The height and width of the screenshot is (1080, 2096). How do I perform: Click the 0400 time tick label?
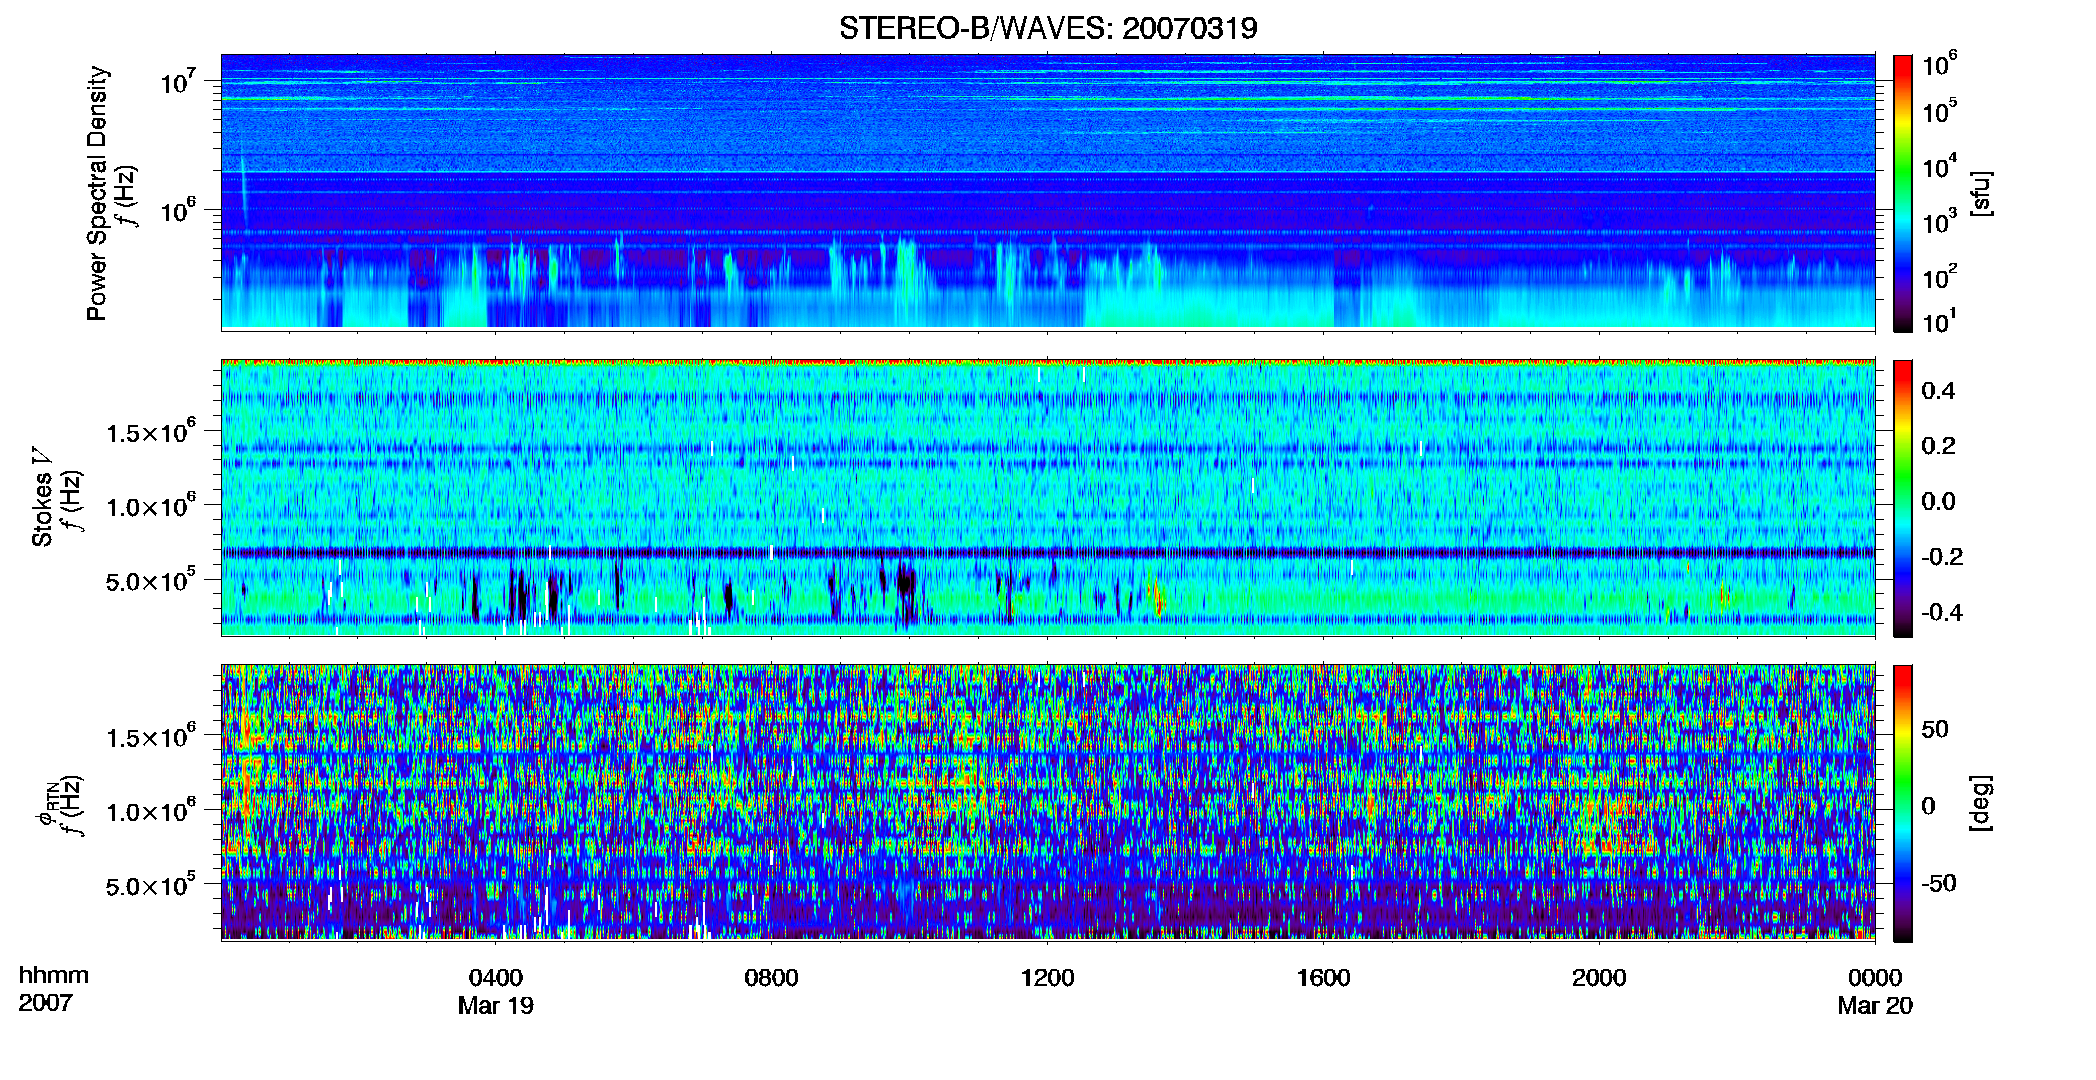(x=496, y=977)
